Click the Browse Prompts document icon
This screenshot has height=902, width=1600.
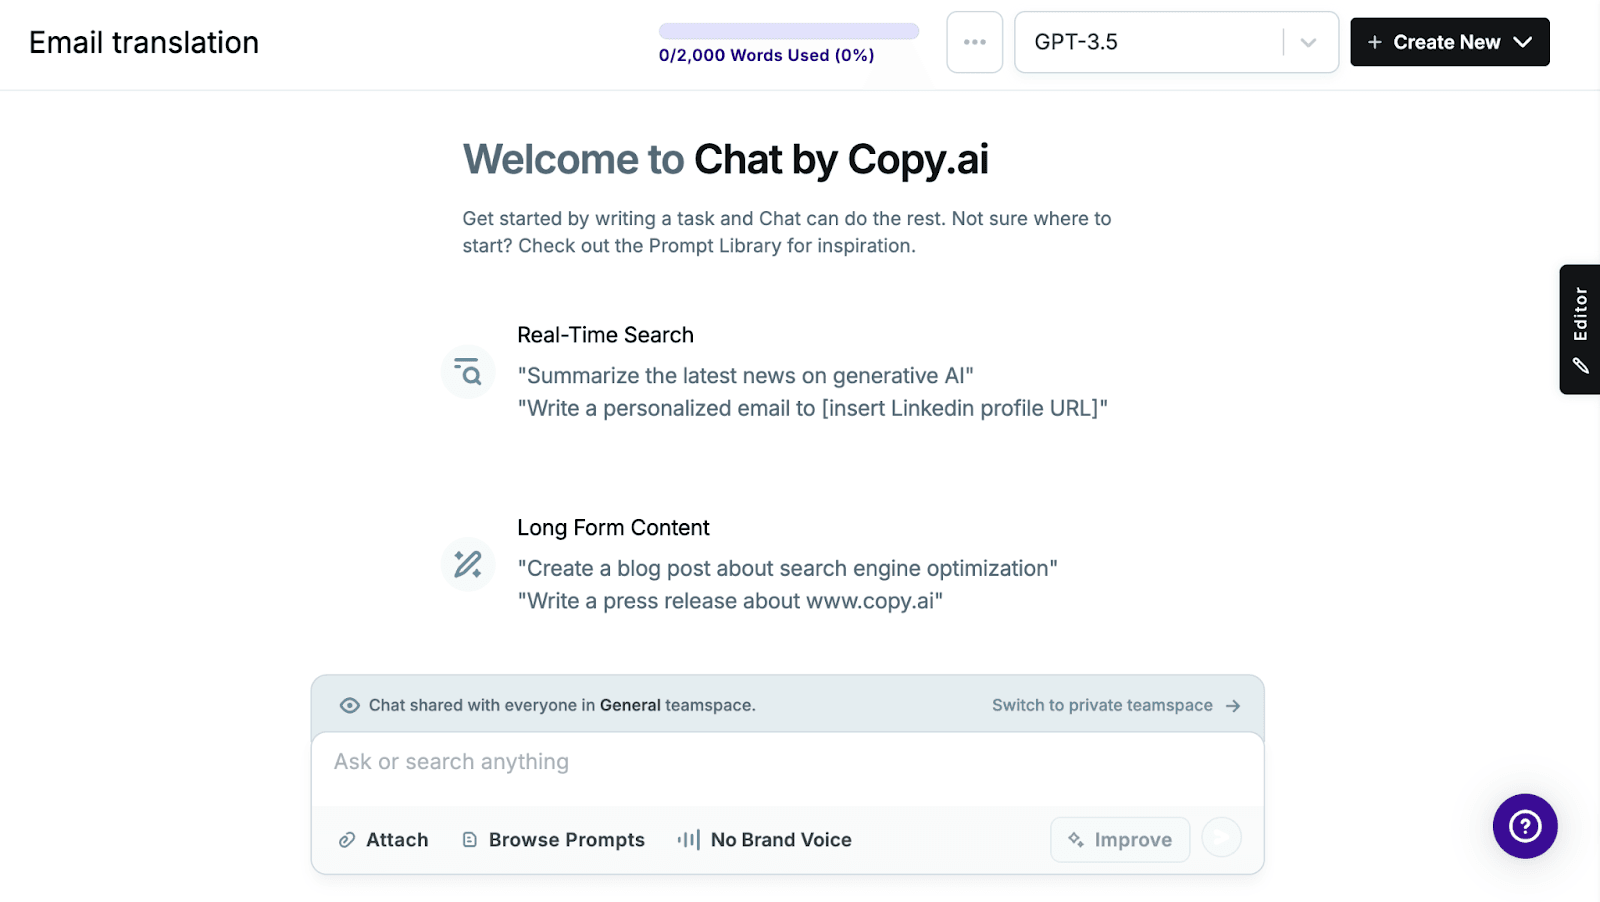[x=469, y=840]
